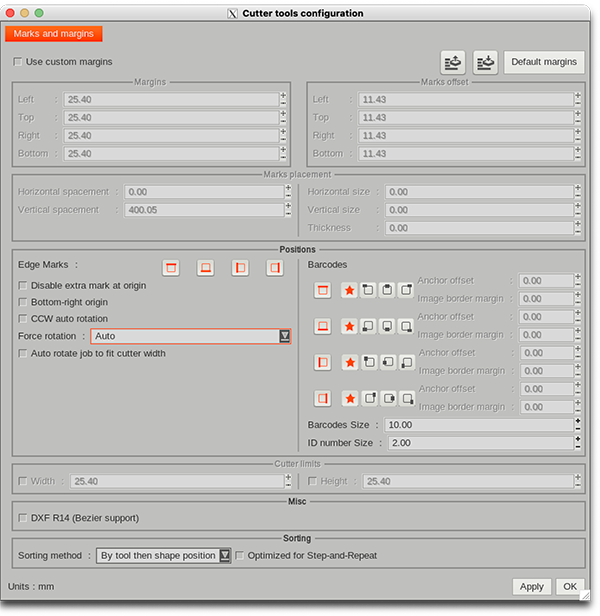This screenshot has height=616, width=600.
Task: Select the Marks and margins tab
Action: click(x=54, y=34)
